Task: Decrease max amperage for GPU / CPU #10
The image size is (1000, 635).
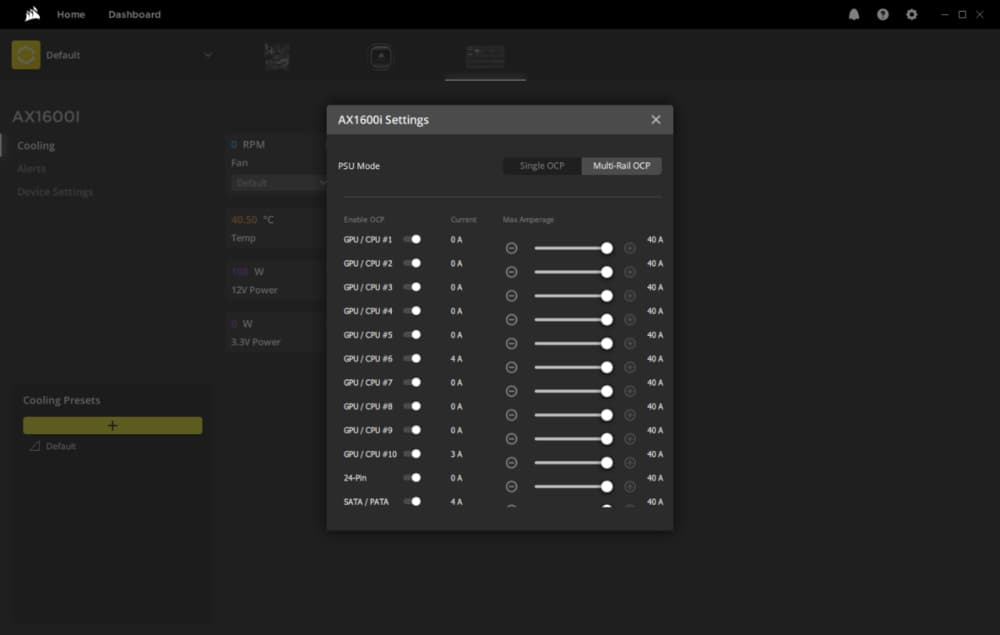Action: tap(511, 463)
